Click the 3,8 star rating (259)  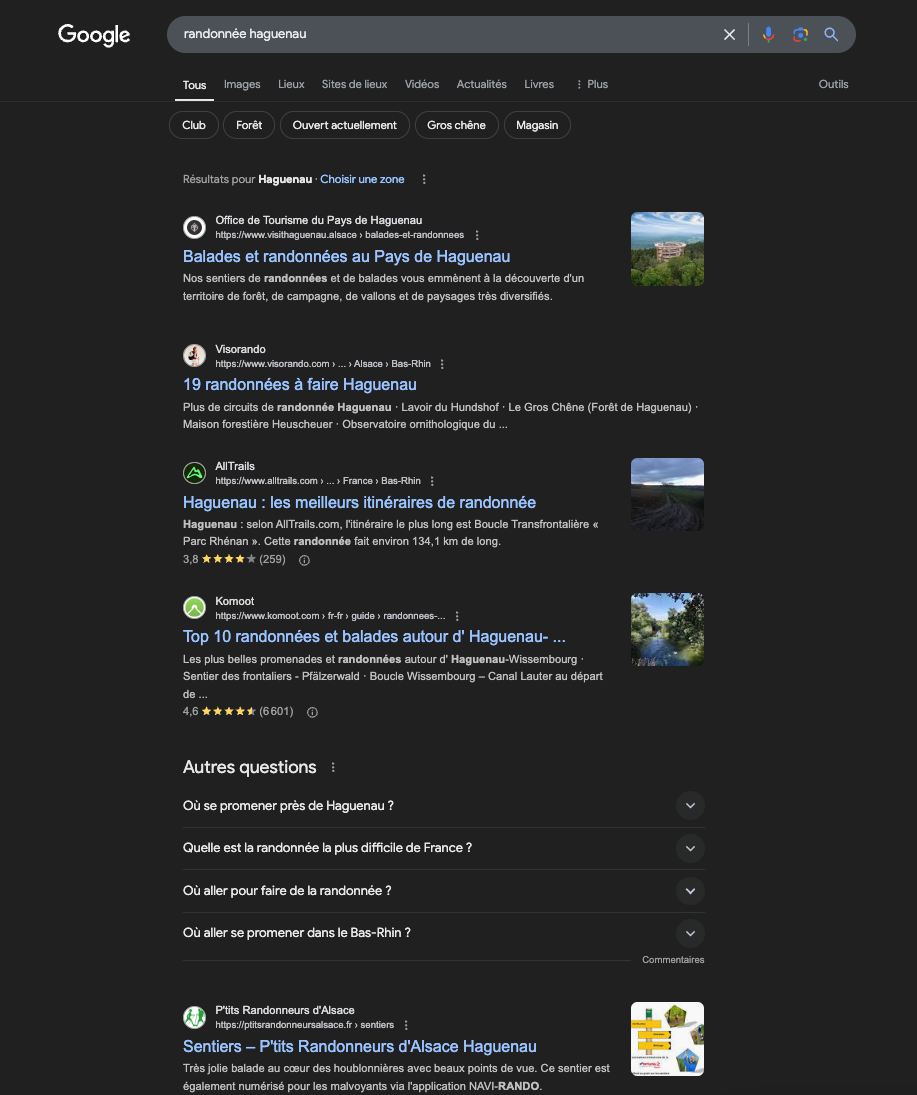(x=234, y=559)
